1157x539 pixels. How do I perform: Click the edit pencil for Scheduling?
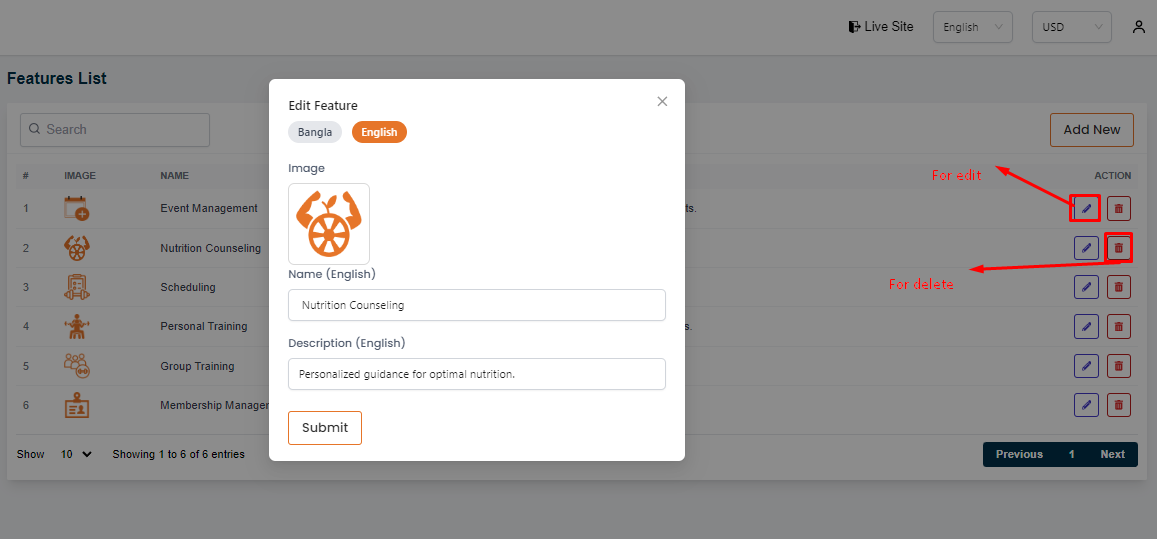click(x=1086, y=287)
